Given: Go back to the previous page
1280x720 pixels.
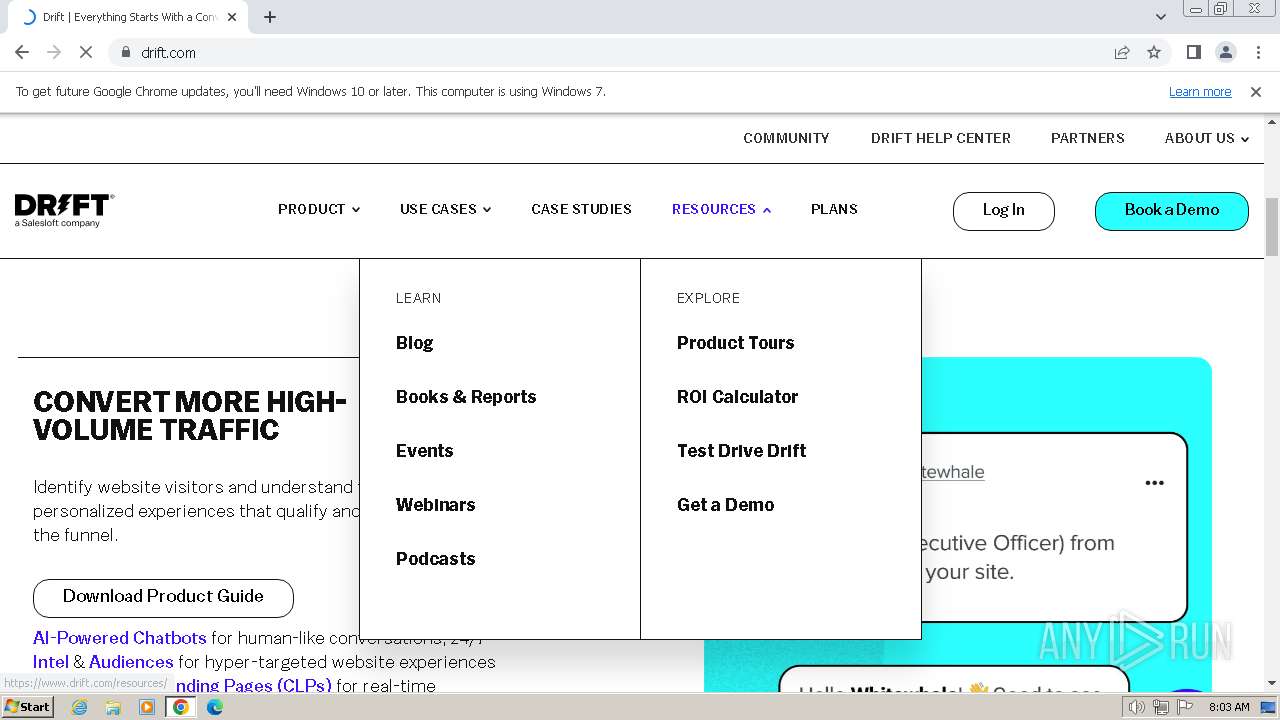Looking at the screenshot, I should [22, 52].
